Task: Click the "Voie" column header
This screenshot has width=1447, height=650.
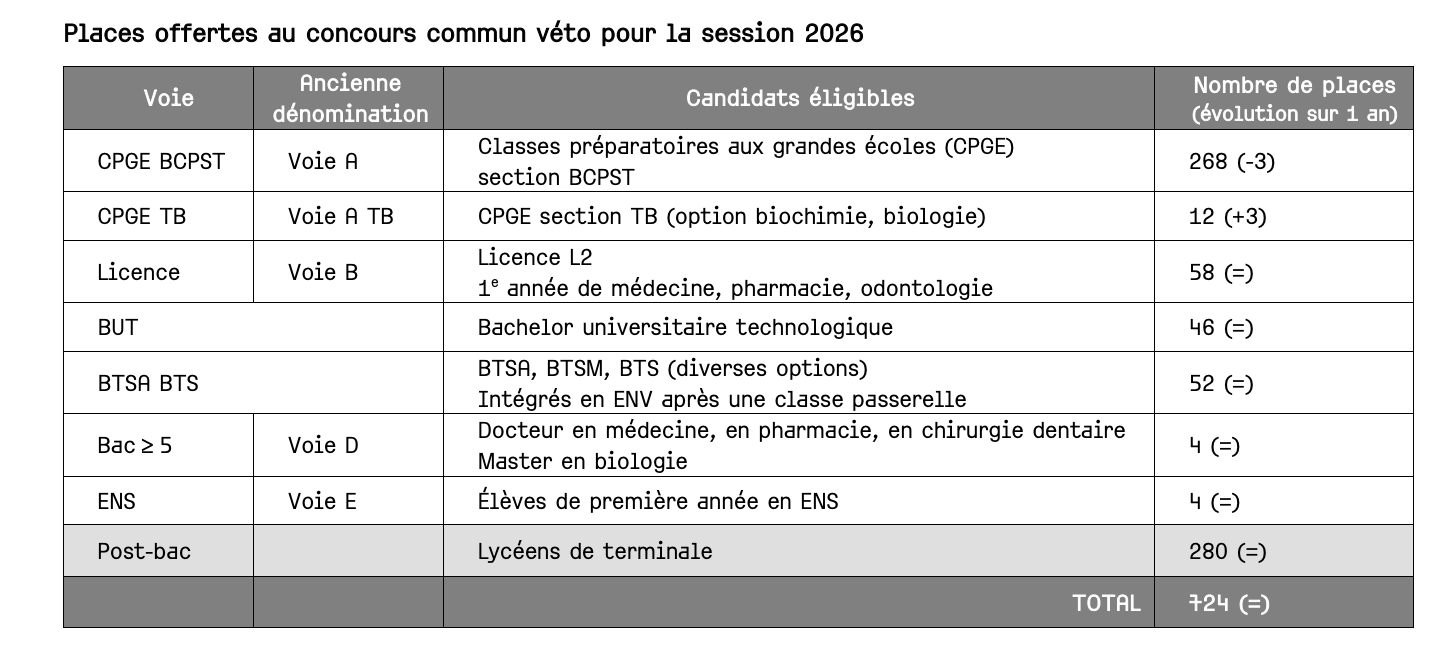Action: click(168, 98)
